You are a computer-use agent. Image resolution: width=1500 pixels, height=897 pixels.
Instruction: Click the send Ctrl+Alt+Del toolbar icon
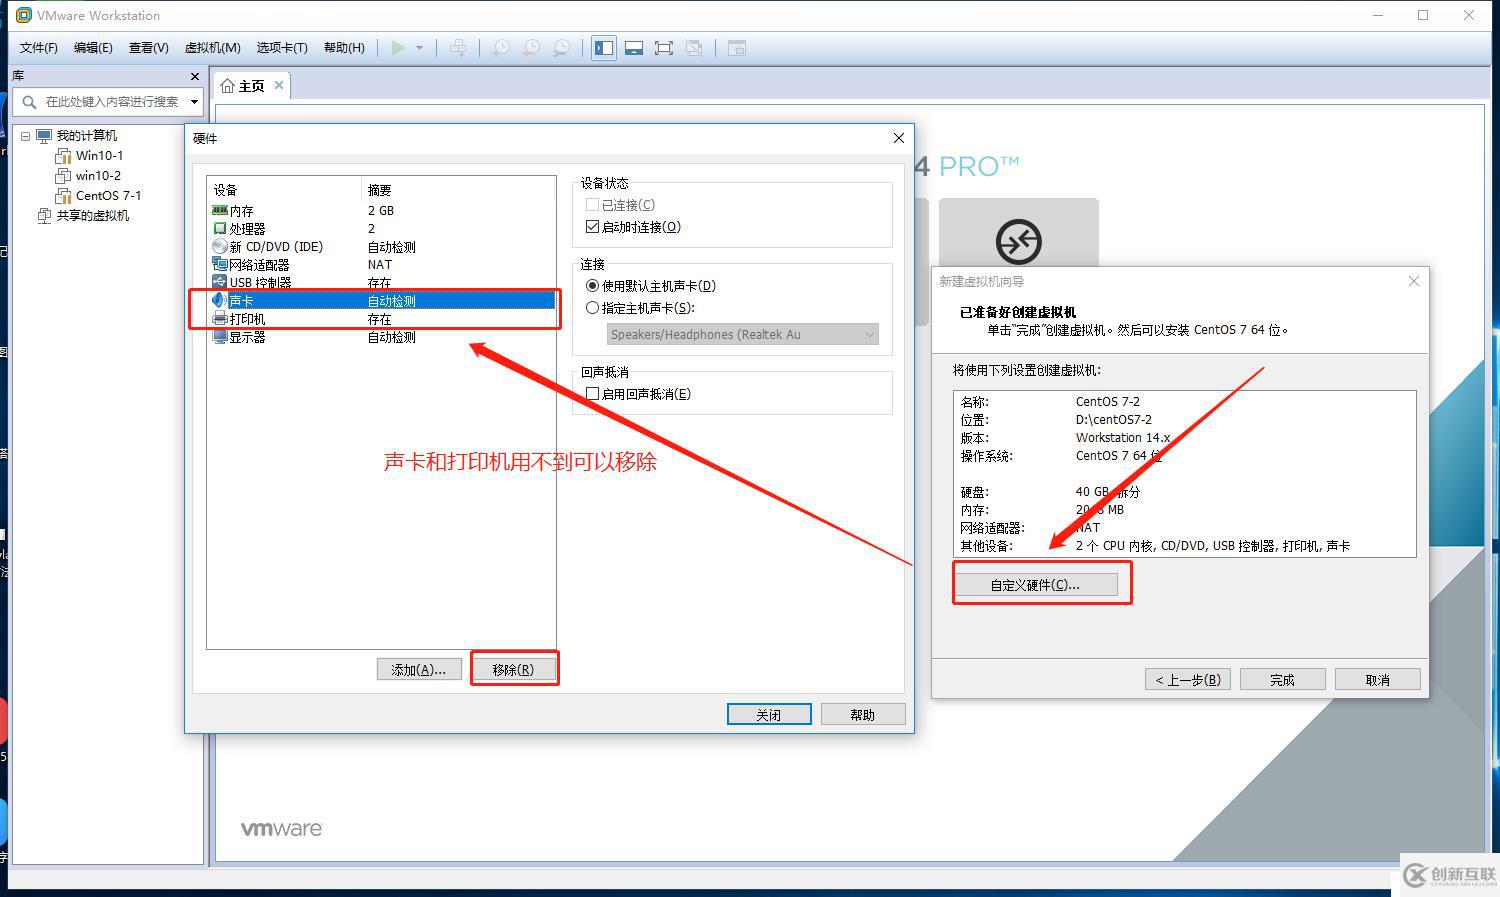458,48
